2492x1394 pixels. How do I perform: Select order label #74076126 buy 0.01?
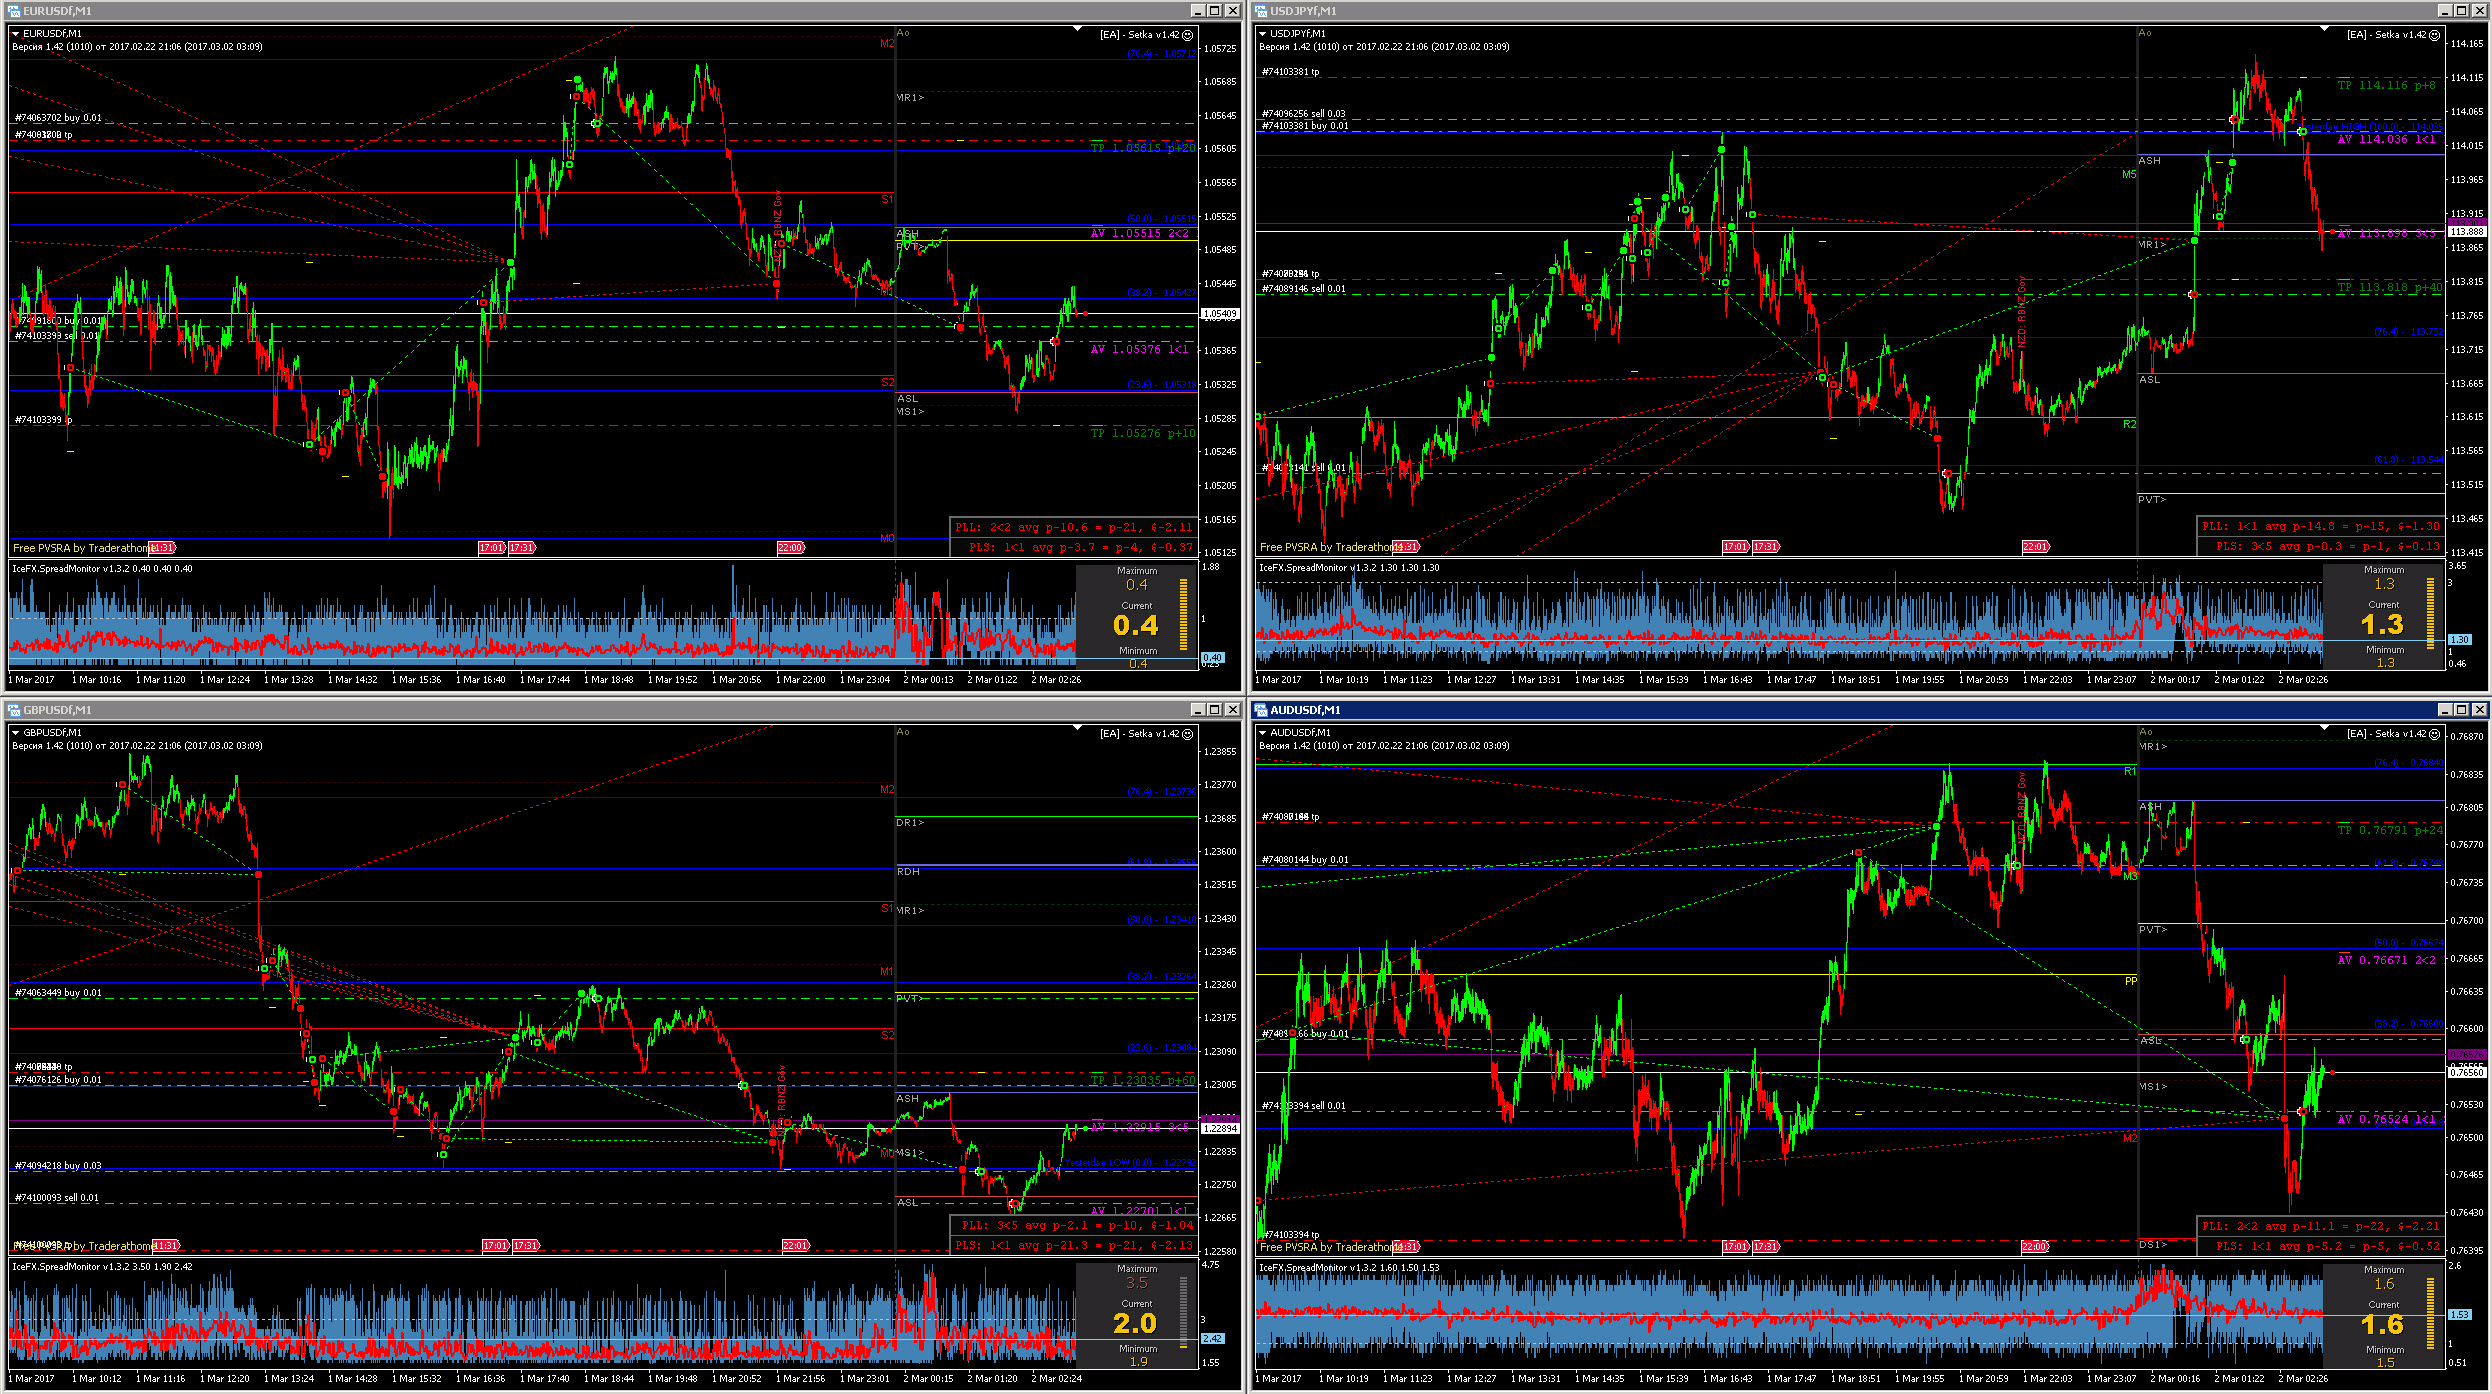58,1080
